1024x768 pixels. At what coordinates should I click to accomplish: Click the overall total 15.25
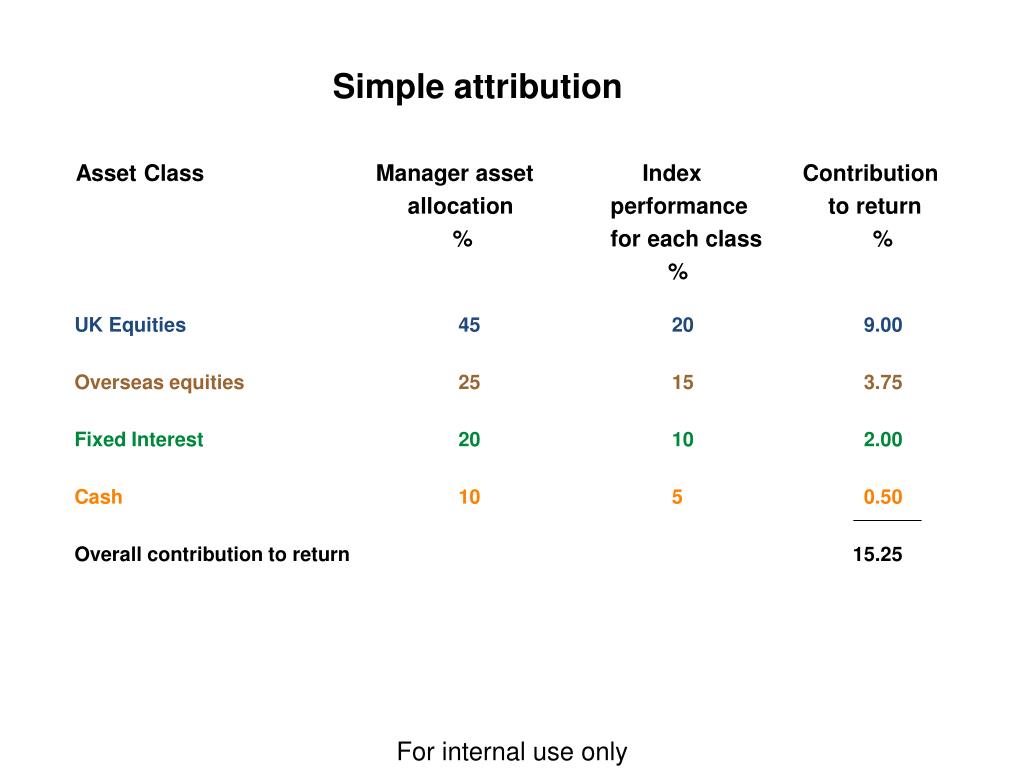pyautogui.click(x=878, y=554)
